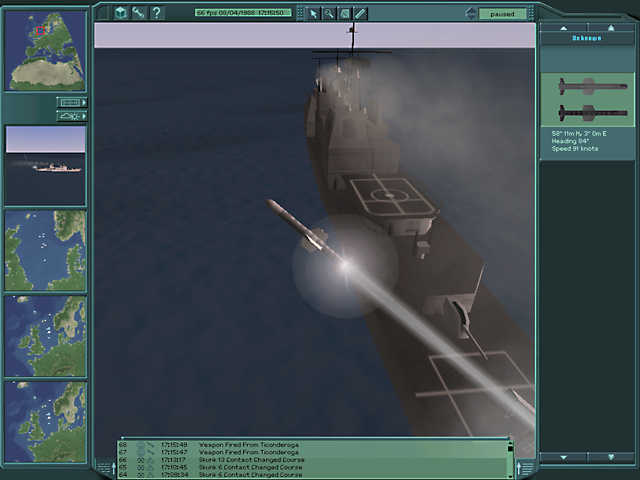Click the time compression up/down stepper
This screenshot has width=640, height=480.
(471, 13)
